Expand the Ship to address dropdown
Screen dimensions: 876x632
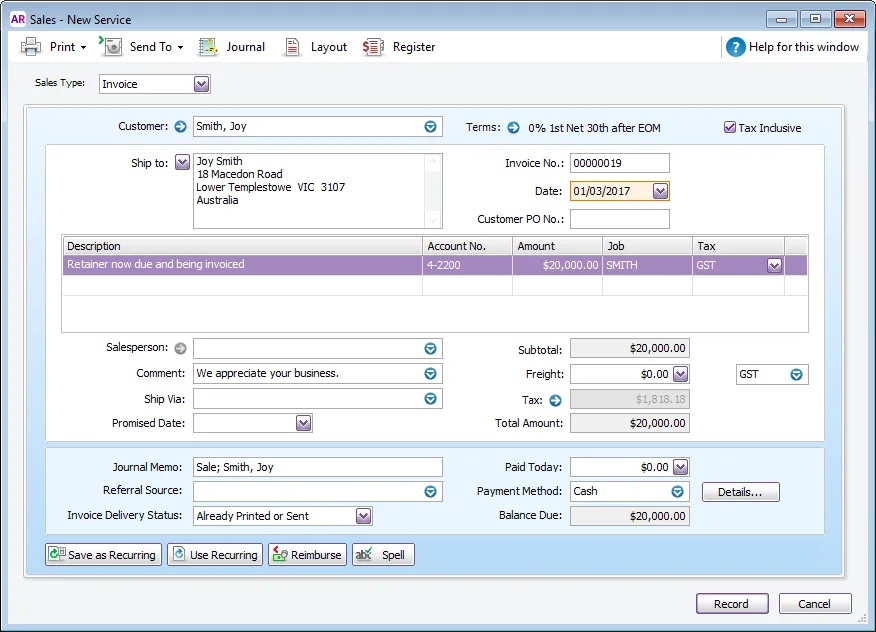pos(182,163)
